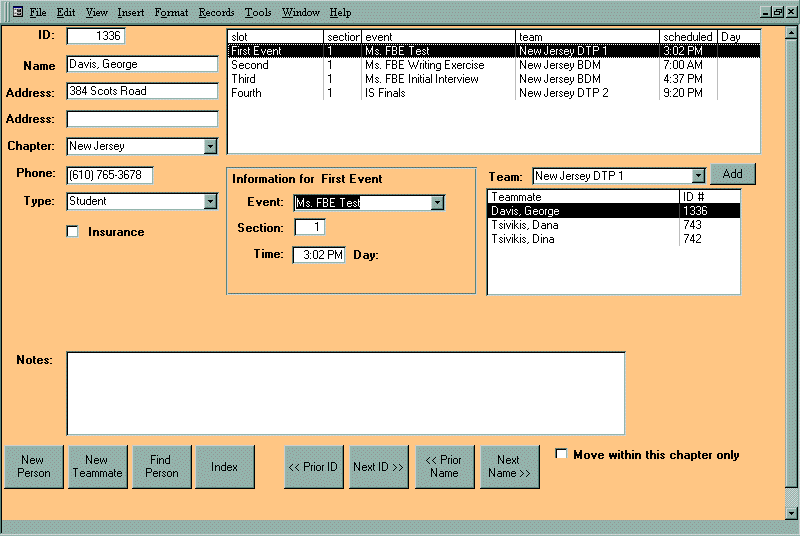Minimize the inner form window
Viewport: 800px width, 536px height.
click(x=766, y=12)
